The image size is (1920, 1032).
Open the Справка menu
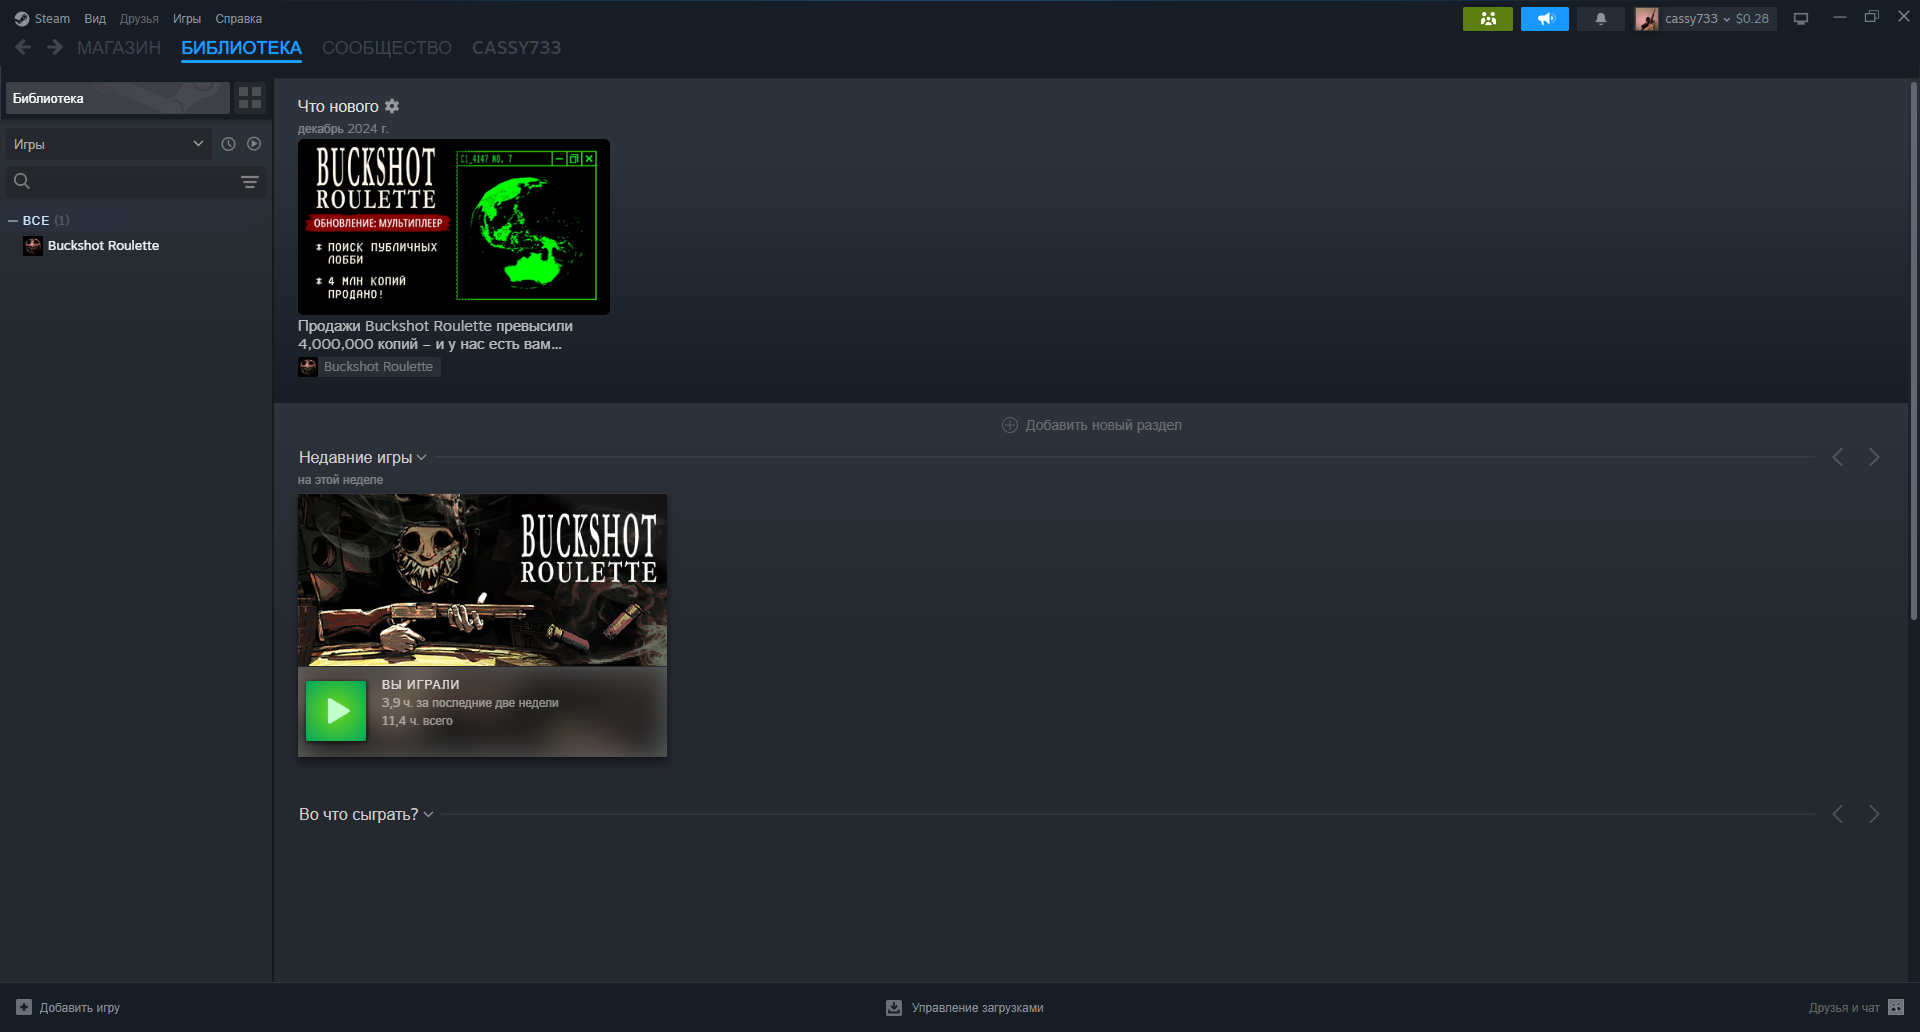[x=239, y=18]
